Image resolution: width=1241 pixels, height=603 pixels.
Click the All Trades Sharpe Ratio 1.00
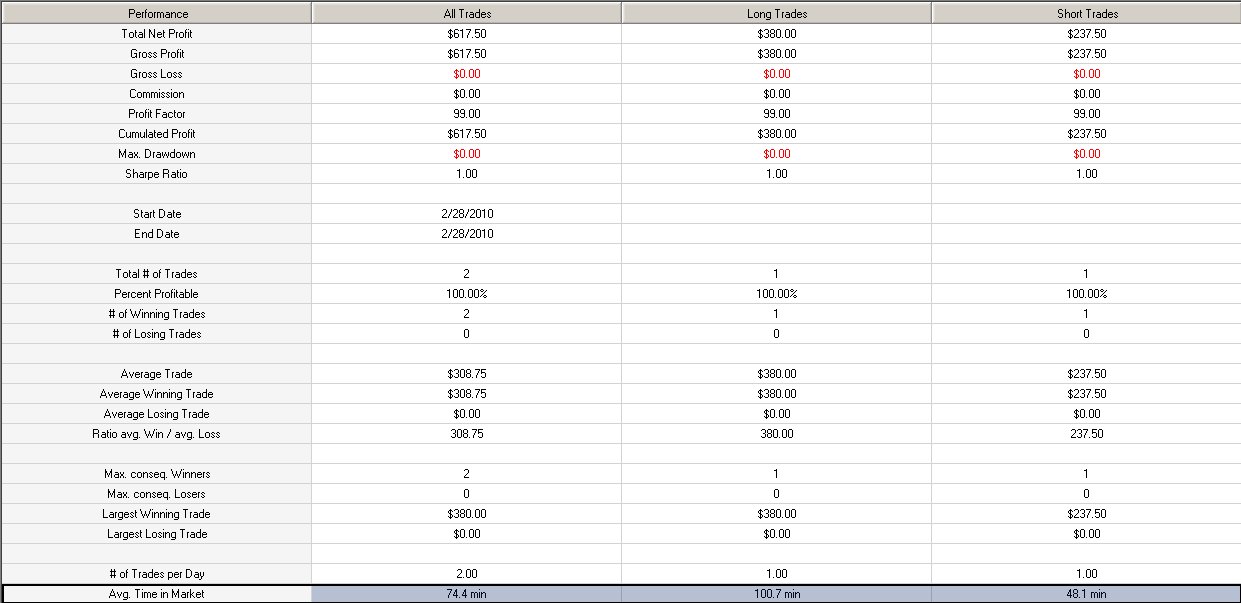click(467, 174)
